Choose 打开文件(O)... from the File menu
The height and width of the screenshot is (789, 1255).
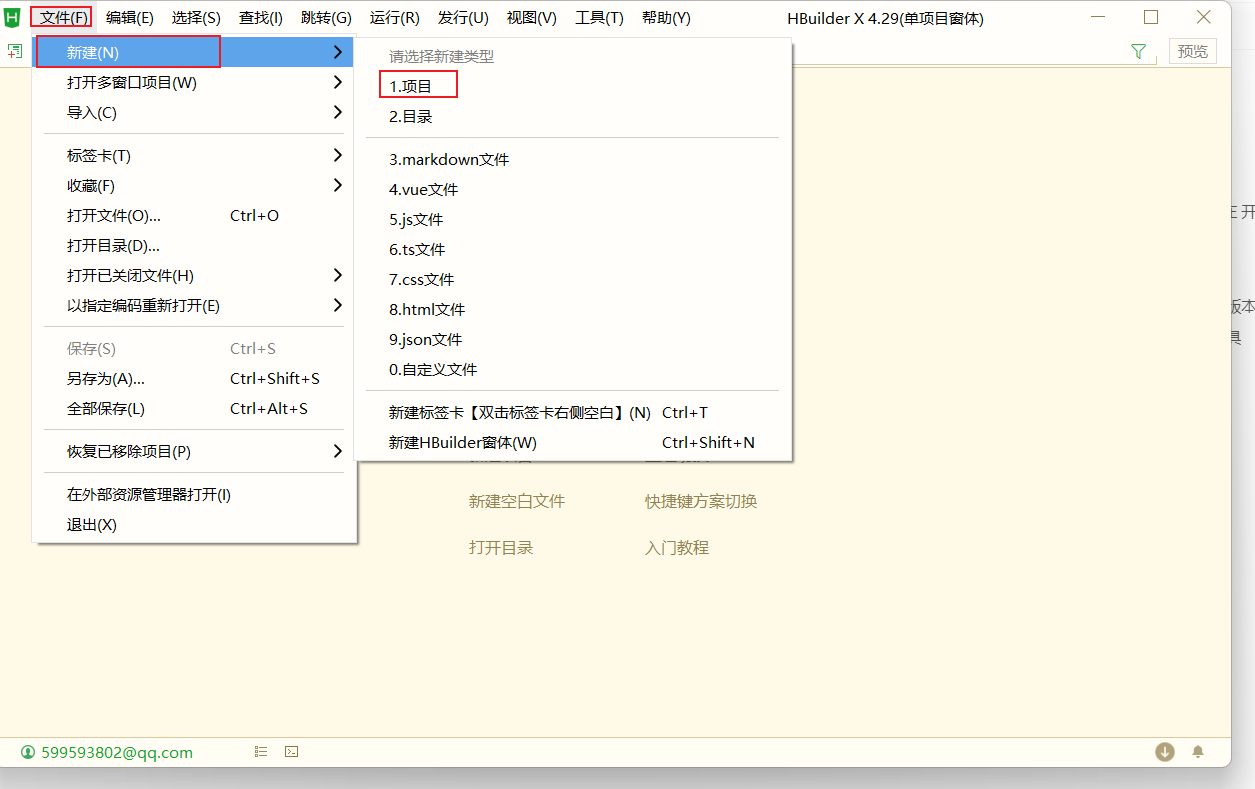[x=195, y=215]
